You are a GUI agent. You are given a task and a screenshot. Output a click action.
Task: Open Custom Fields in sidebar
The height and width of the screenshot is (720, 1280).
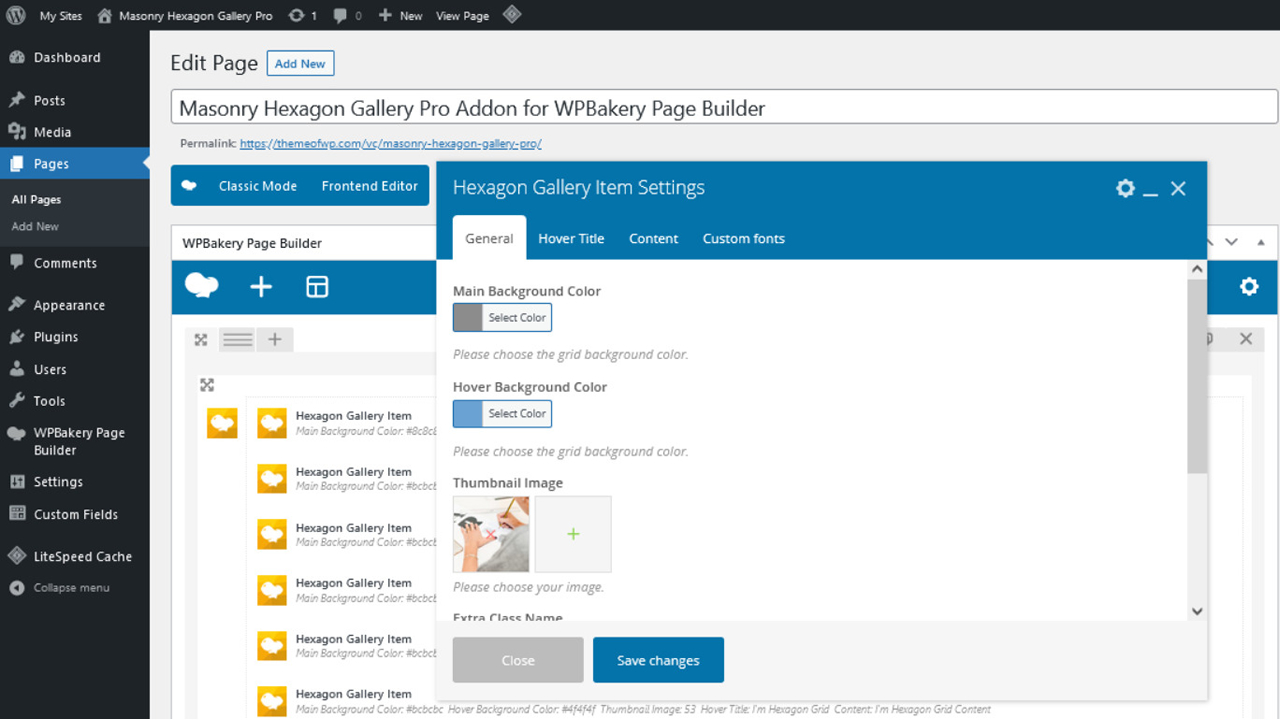(x=75, y=514)
